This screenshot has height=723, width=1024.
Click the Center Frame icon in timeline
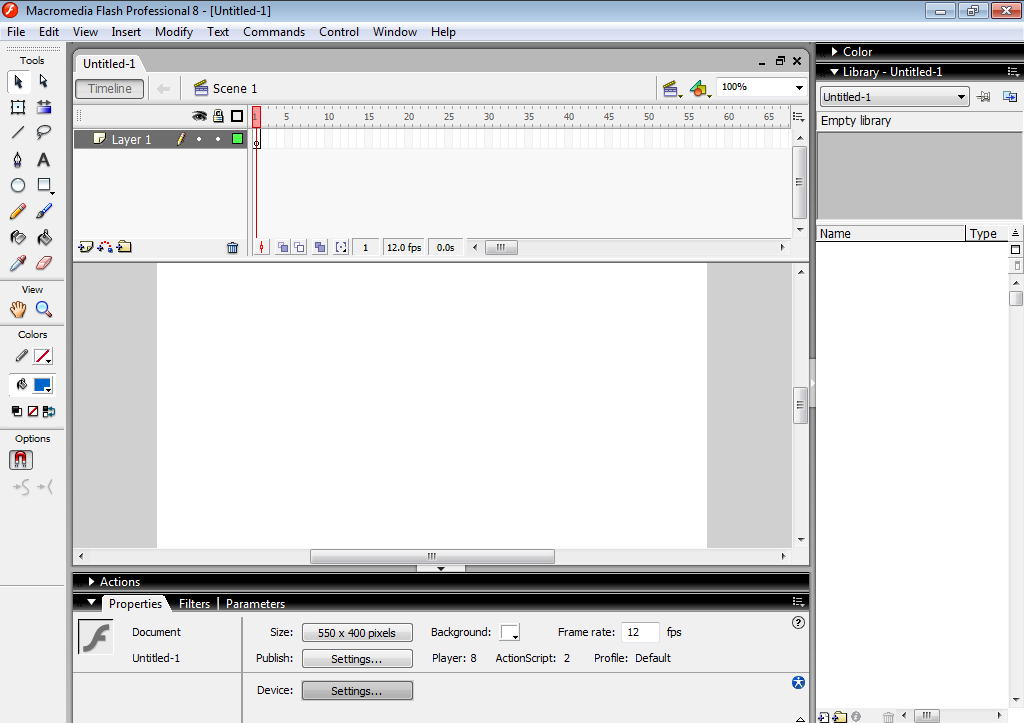point(261,248)
